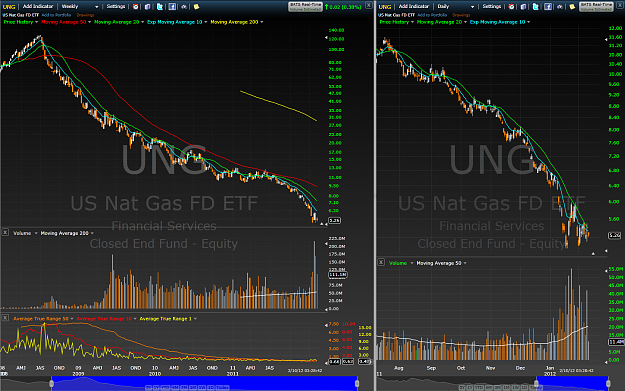Open Settings in the daily chart
This screenshot has height=391, width=625.
coord(492,6)
